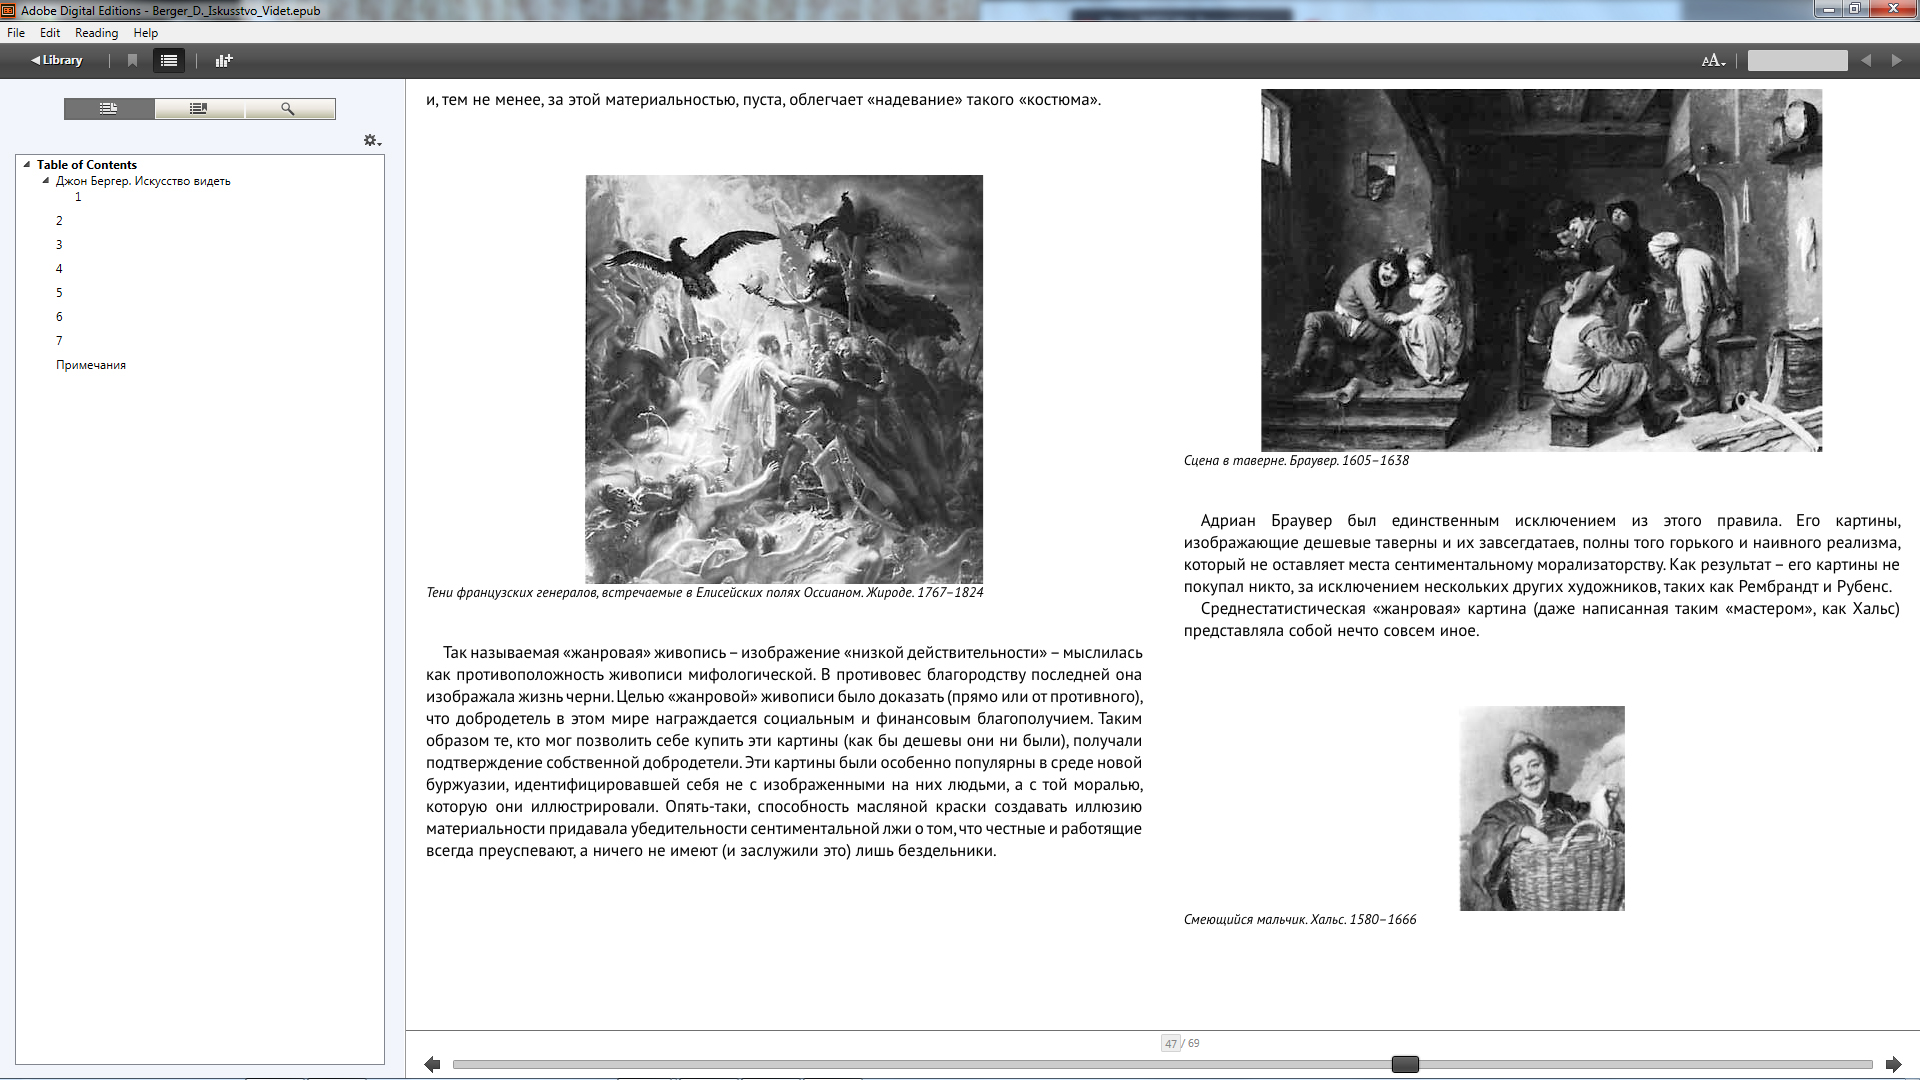Add a bookmark with the bookmark icon
This screenshot has width=1920, height=1080.
132,60
